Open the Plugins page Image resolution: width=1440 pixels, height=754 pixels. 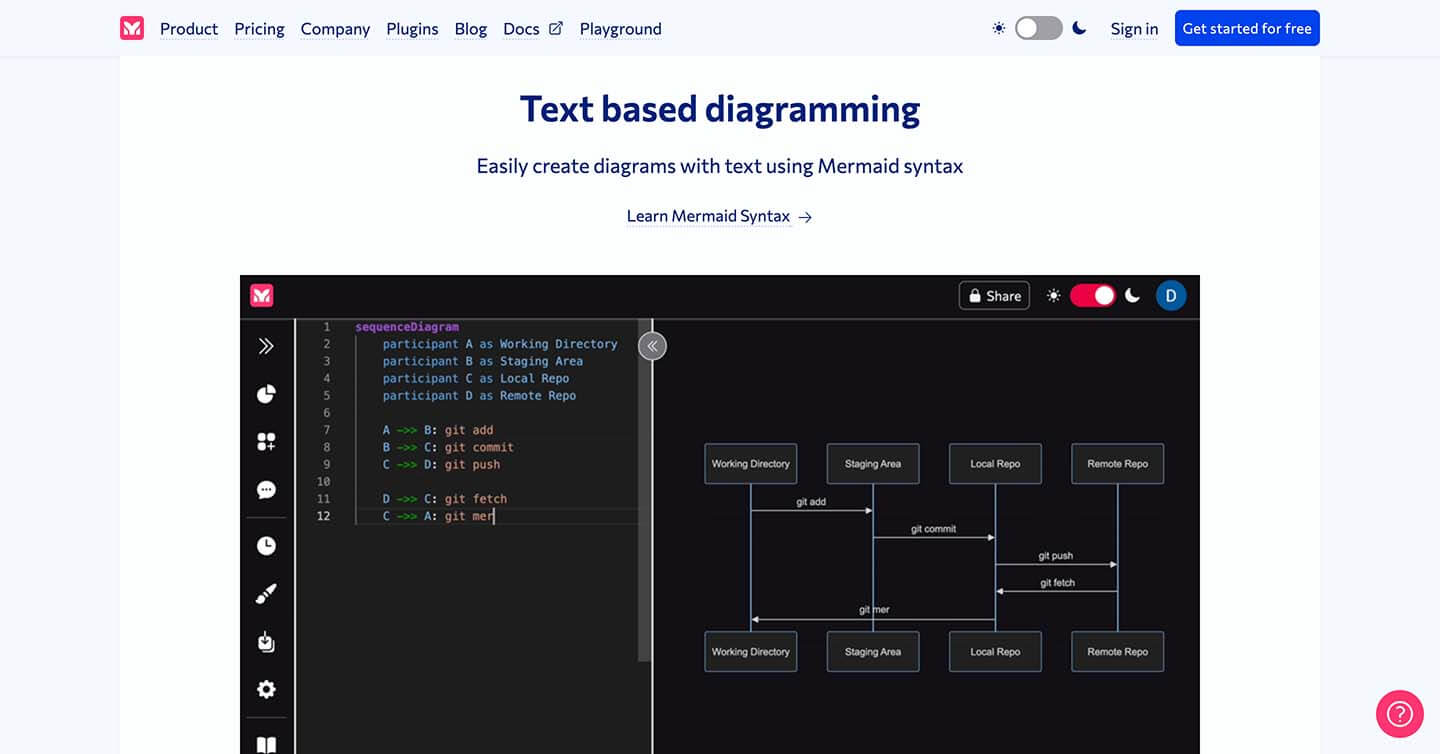pos(412,29)
